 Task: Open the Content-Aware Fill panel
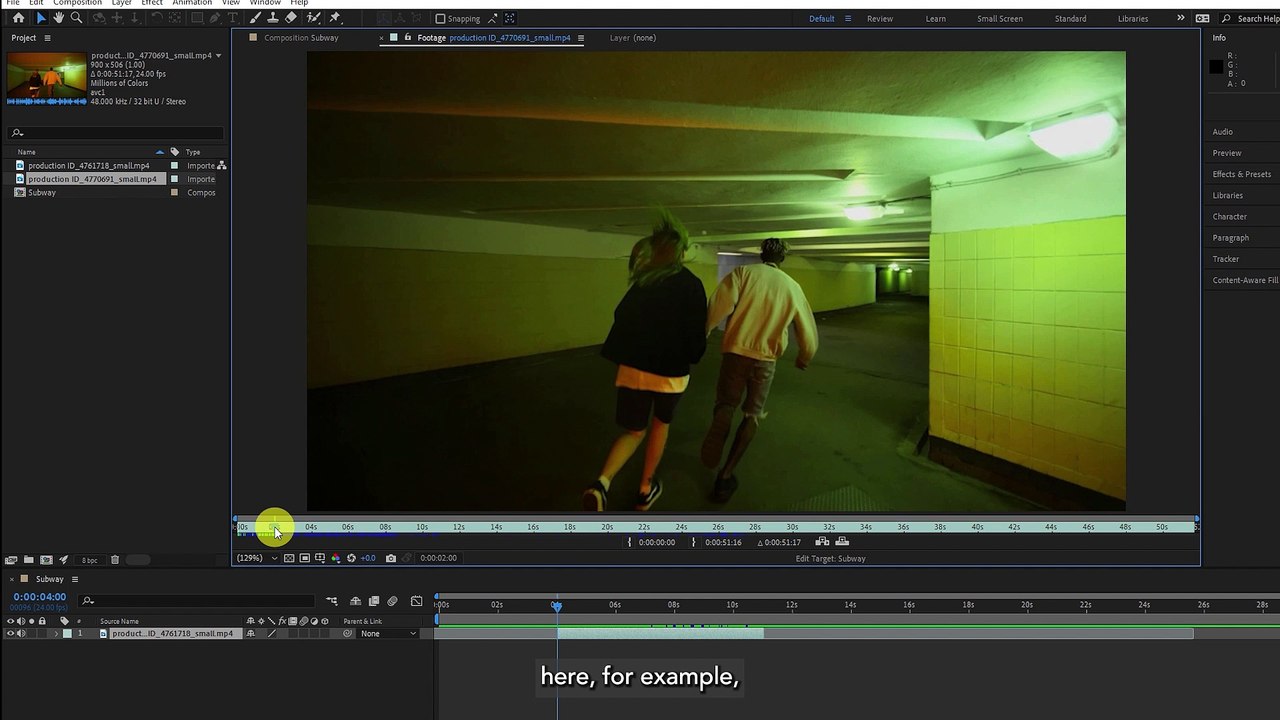(1245, 280)
